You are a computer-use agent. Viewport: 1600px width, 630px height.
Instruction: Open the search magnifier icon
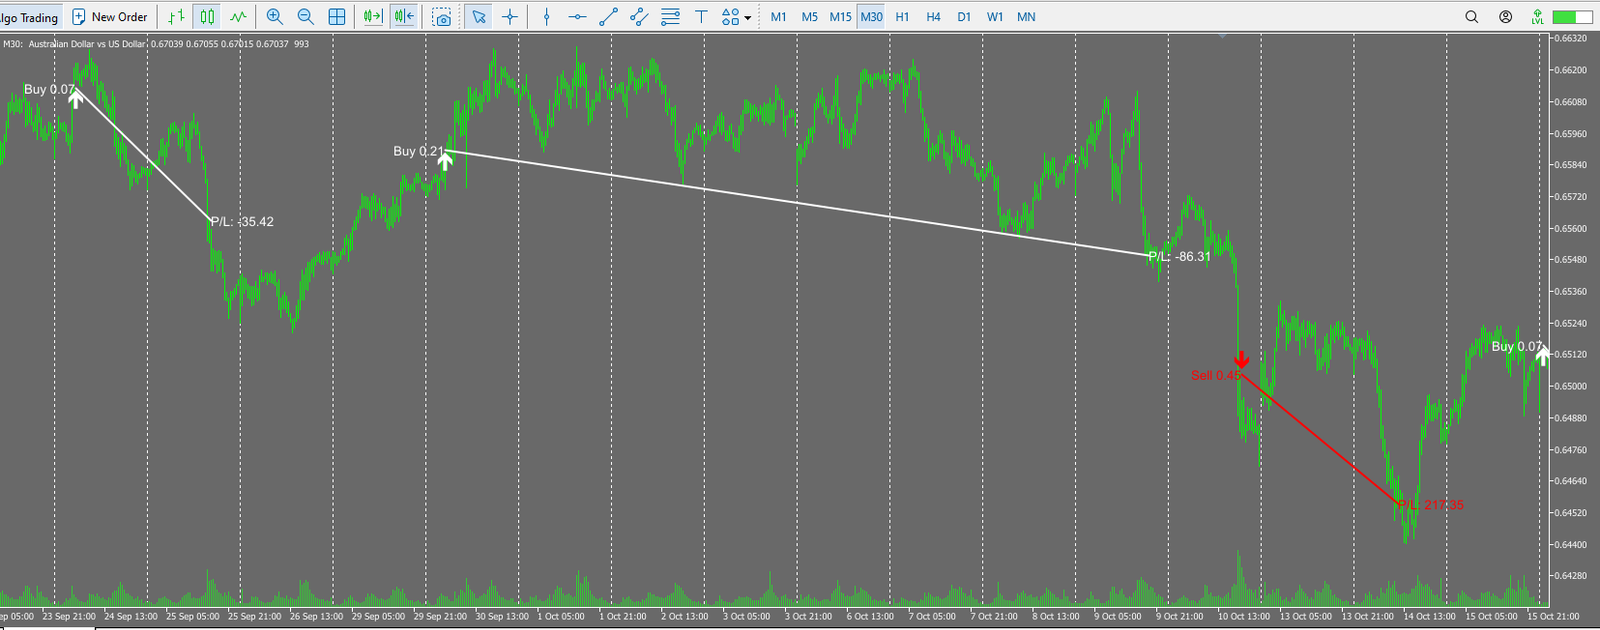1472,17
